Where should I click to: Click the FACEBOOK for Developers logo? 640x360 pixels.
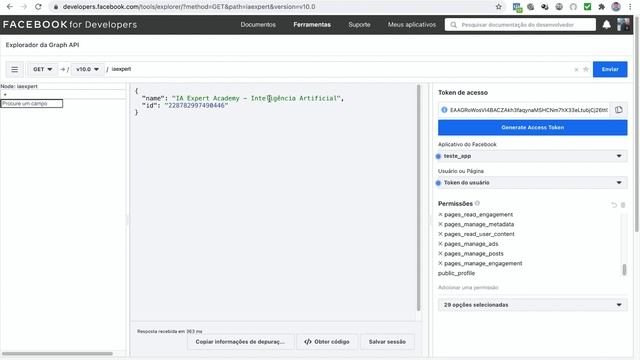click(70, 24)
